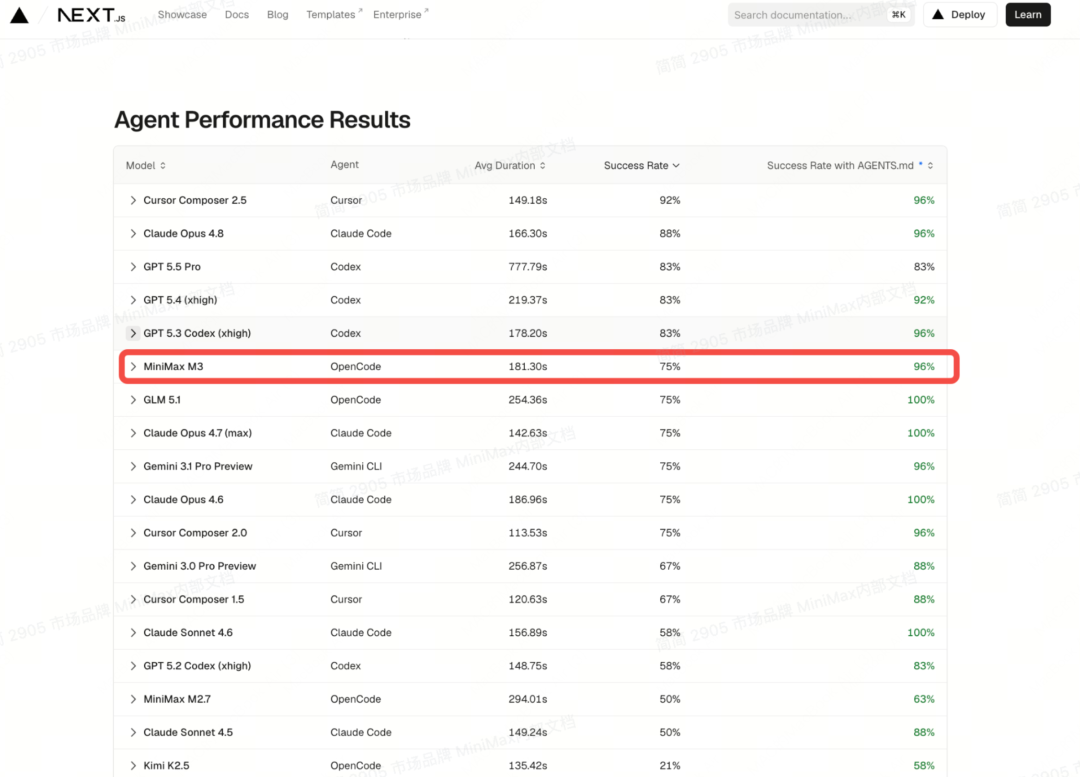The width and height of the screenshot is (1080, 777).
Task: Click Codex agent in GPT 5.5 Pro row
Action: [345, 267]
